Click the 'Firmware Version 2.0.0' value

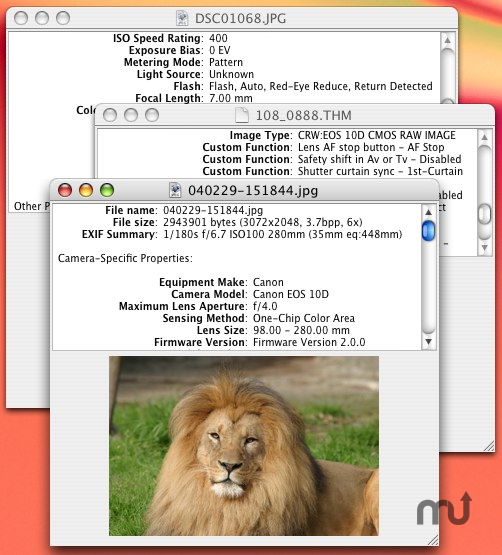click(x=309, y=343)
